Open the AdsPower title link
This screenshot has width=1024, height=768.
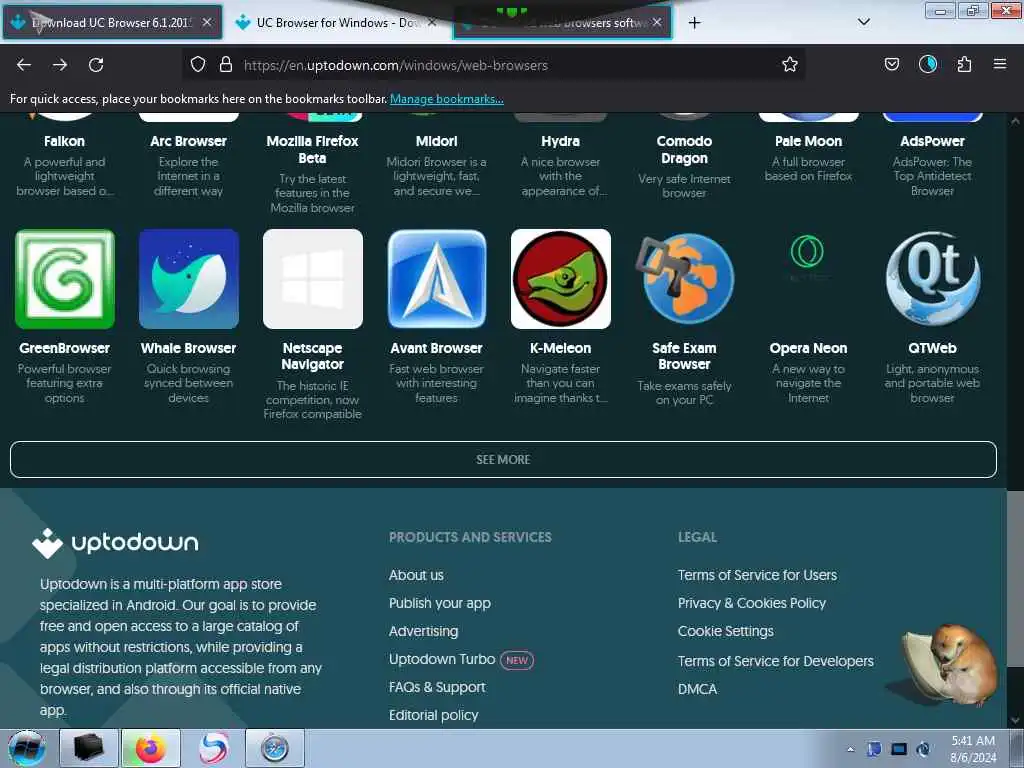point(933,141)
